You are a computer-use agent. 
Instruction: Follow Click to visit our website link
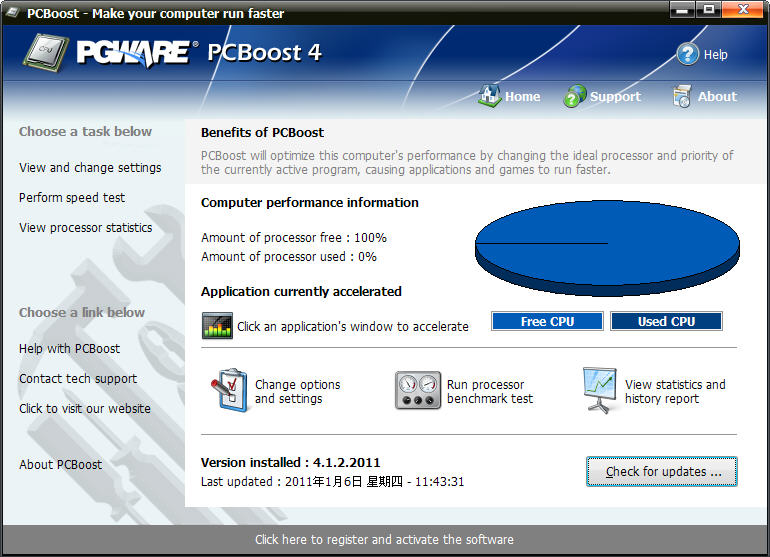tap(85, 409)
